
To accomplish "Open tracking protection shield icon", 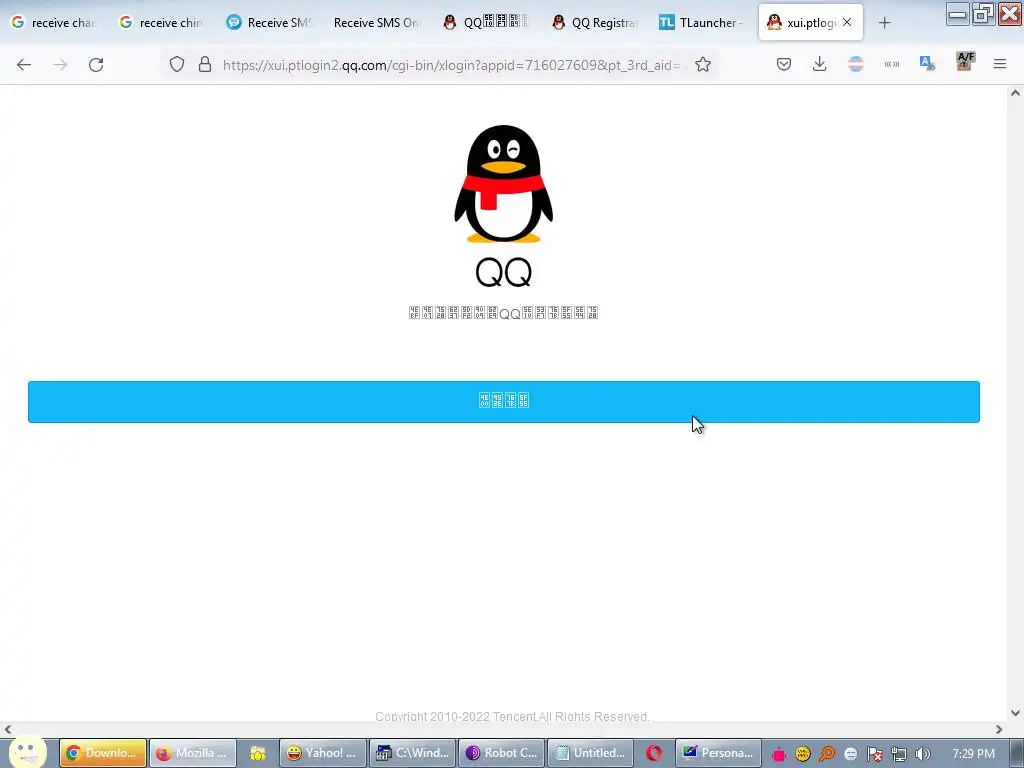I will [177, 64].
